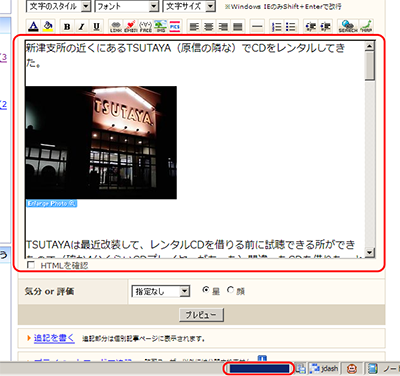Click the MAP insert icon
Viewport: 400px width, 376px height.
coord(366,27)
